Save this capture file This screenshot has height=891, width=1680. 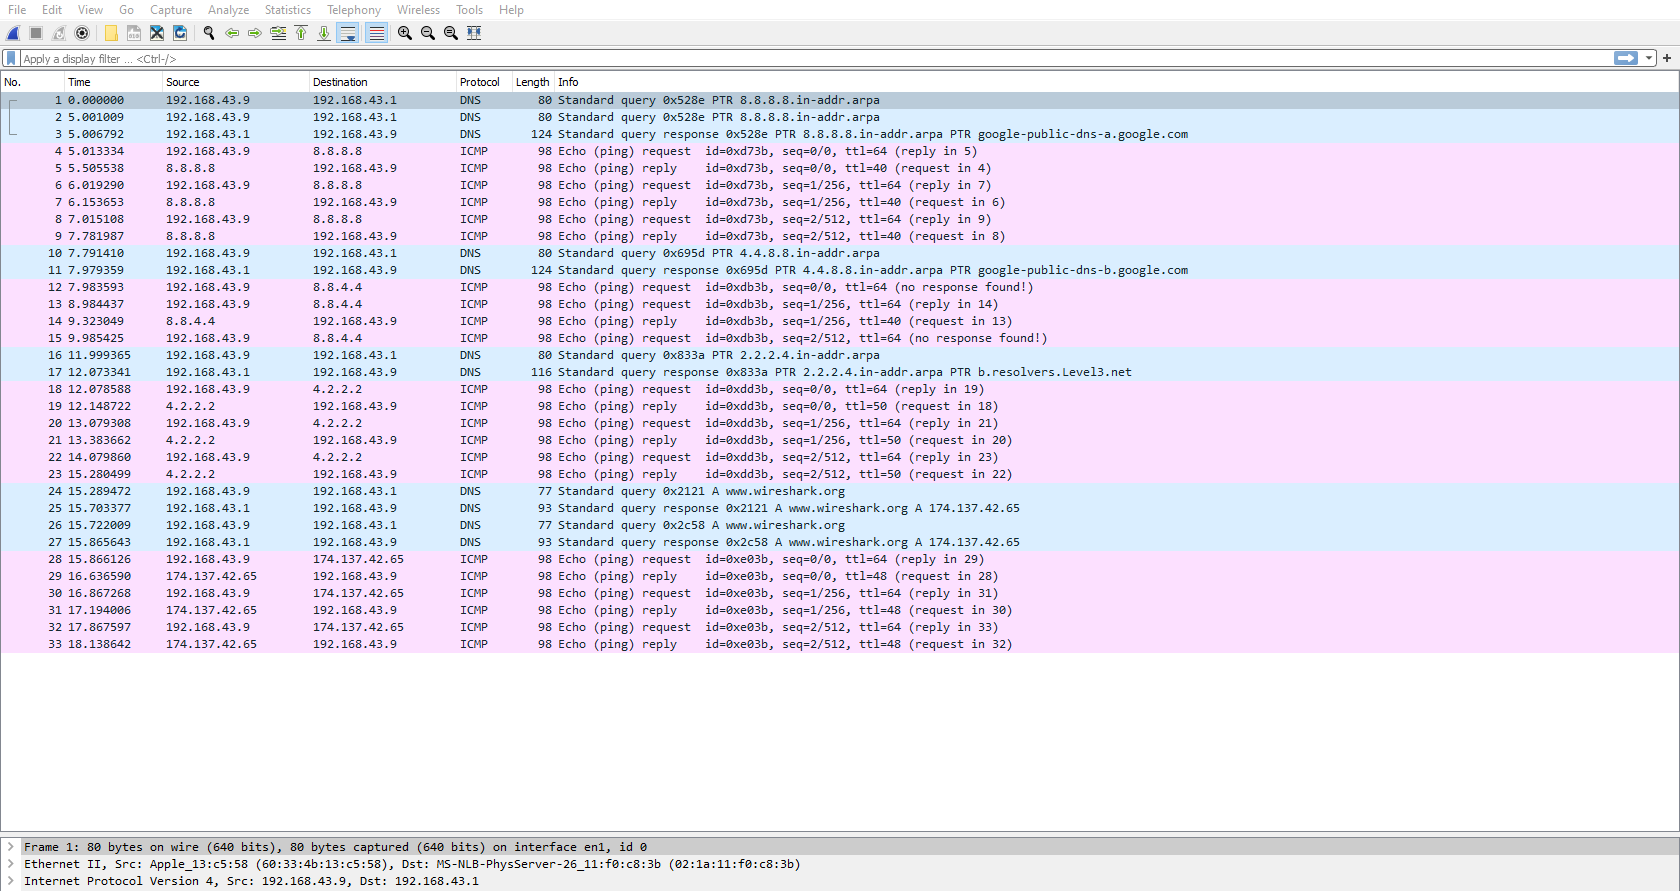pyautogui.click(x=134, y=33)
